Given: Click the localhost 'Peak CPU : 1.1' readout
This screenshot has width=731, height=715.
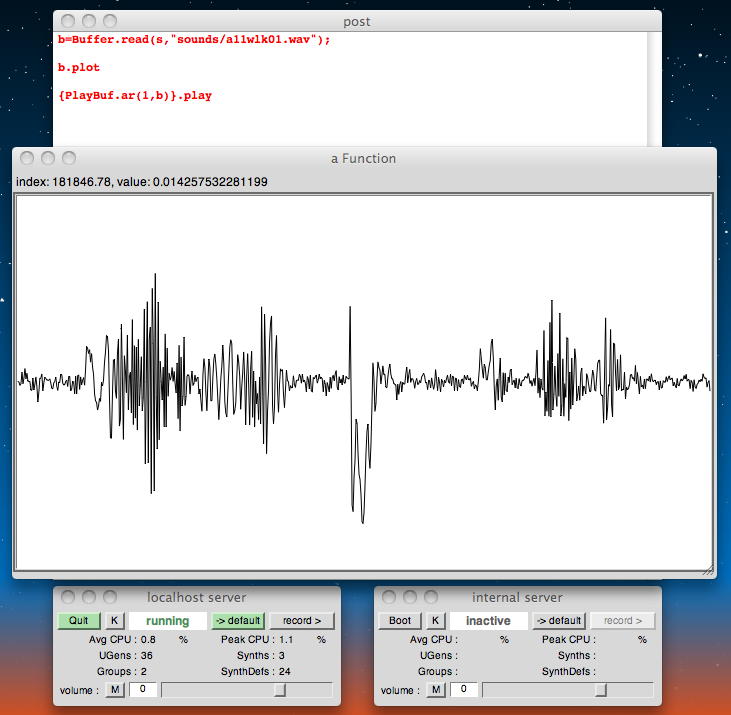Looking at the screenshot, I should coord(257,639).
